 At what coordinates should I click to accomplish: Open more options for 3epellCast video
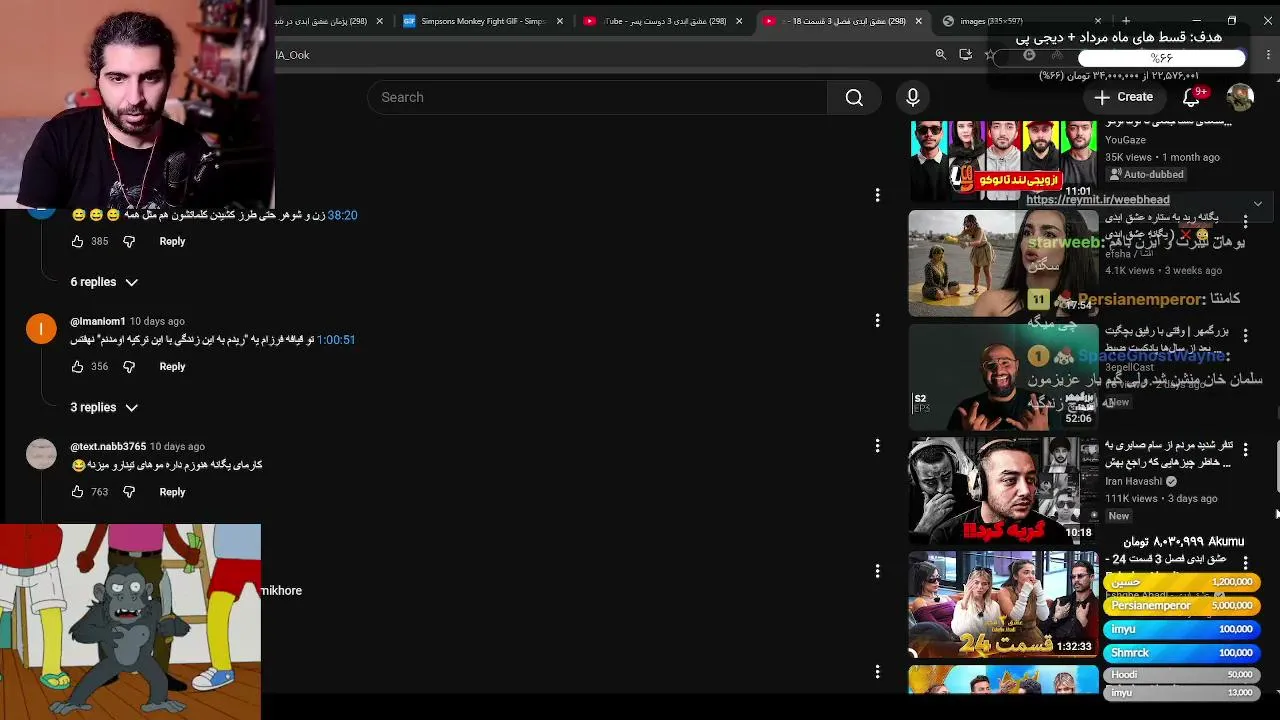[1245, 336]
